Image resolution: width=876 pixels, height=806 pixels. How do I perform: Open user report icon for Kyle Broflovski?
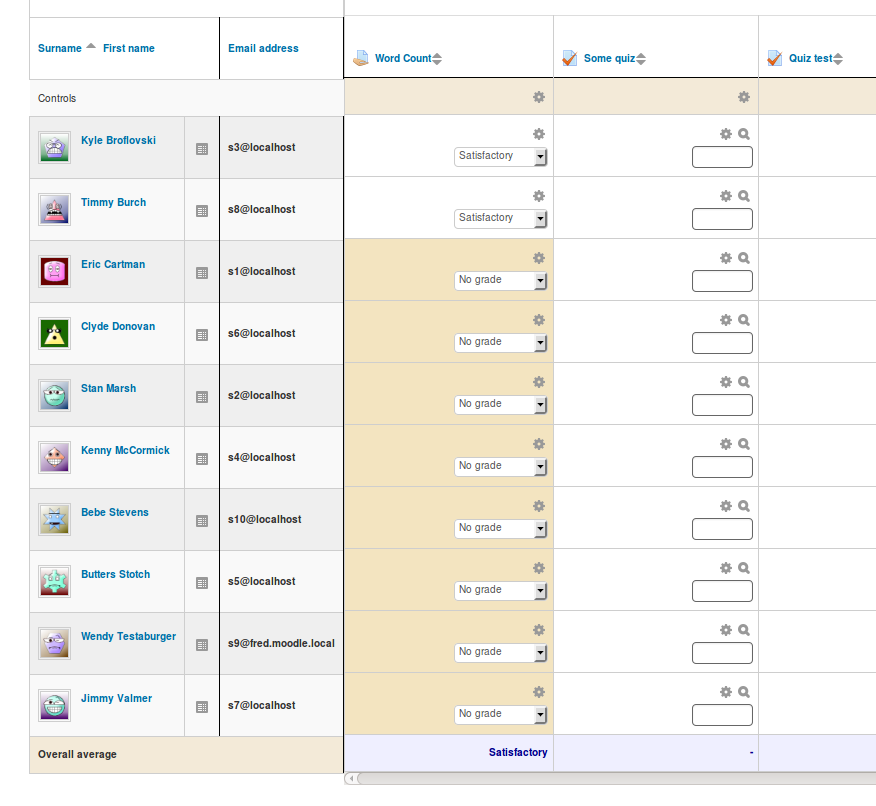[x=202, y=149]
